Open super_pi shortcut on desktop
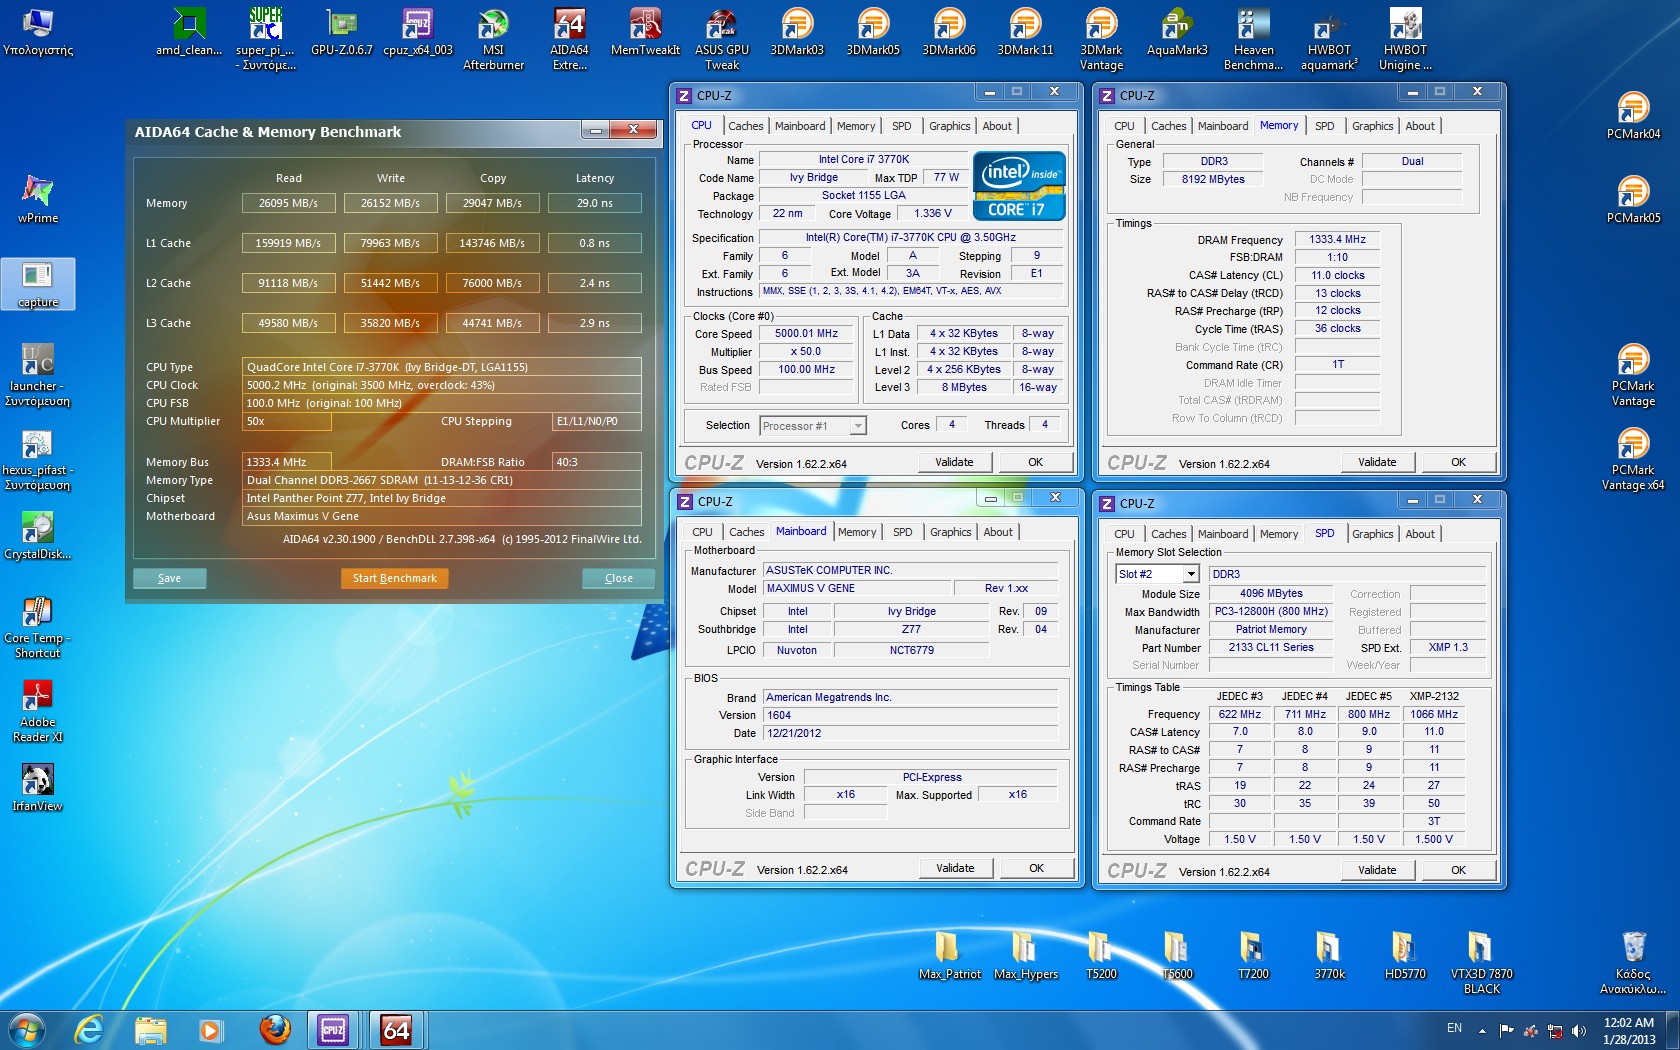Screen dimensions: 1680x1050 (265, 39)
